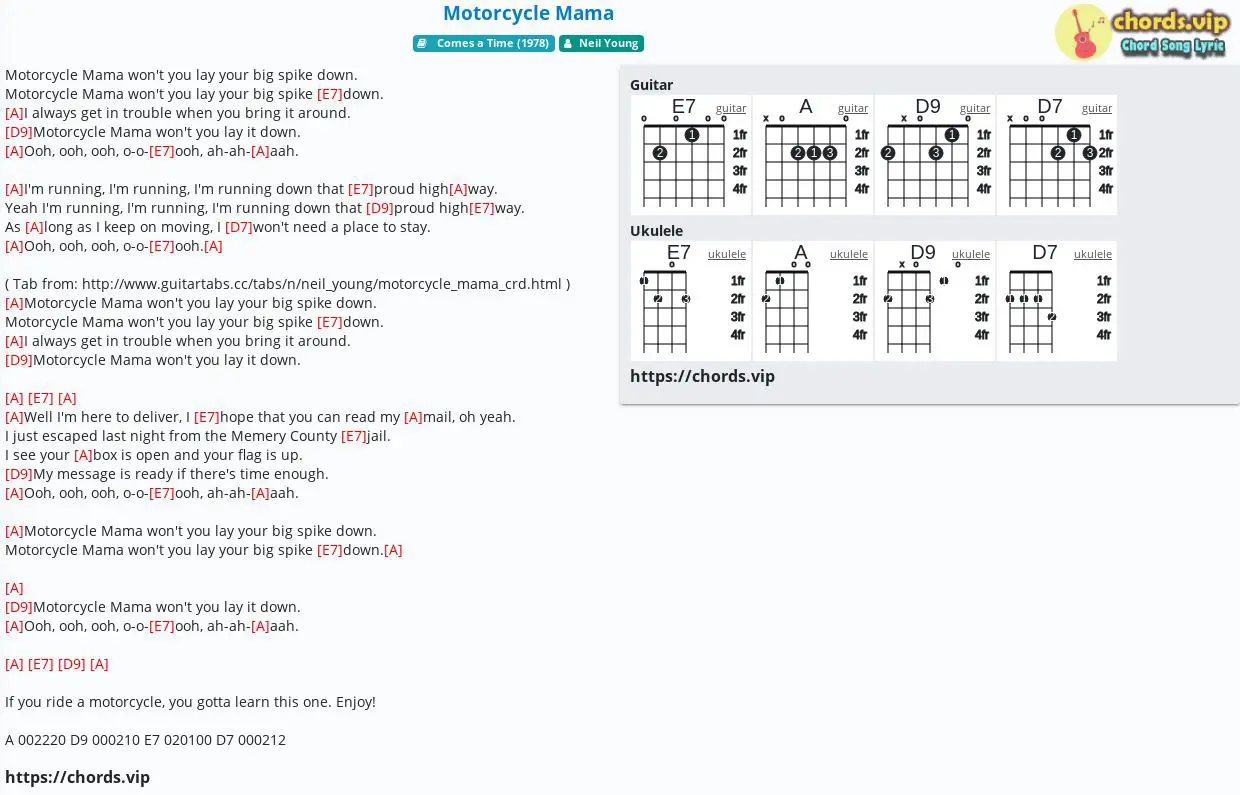The image size is (1240, 795).
Task: Open the A ukulele chord diagram
Action: pyautogui.click(x=813, y=301)
